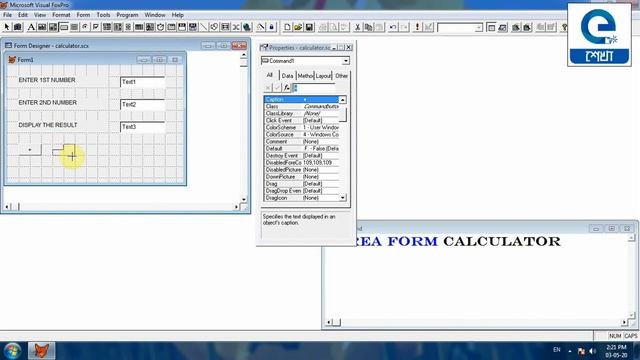Click the Save diskette toolbar icon
The image size is (640, 360).
point(309,27)
